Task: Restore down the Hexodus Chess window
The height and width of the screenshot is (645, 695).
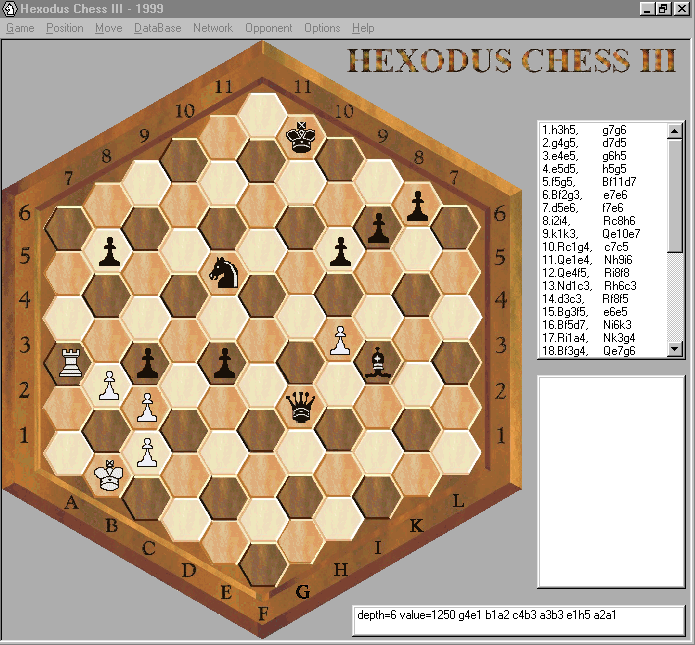Action: (x=663, y=8)
